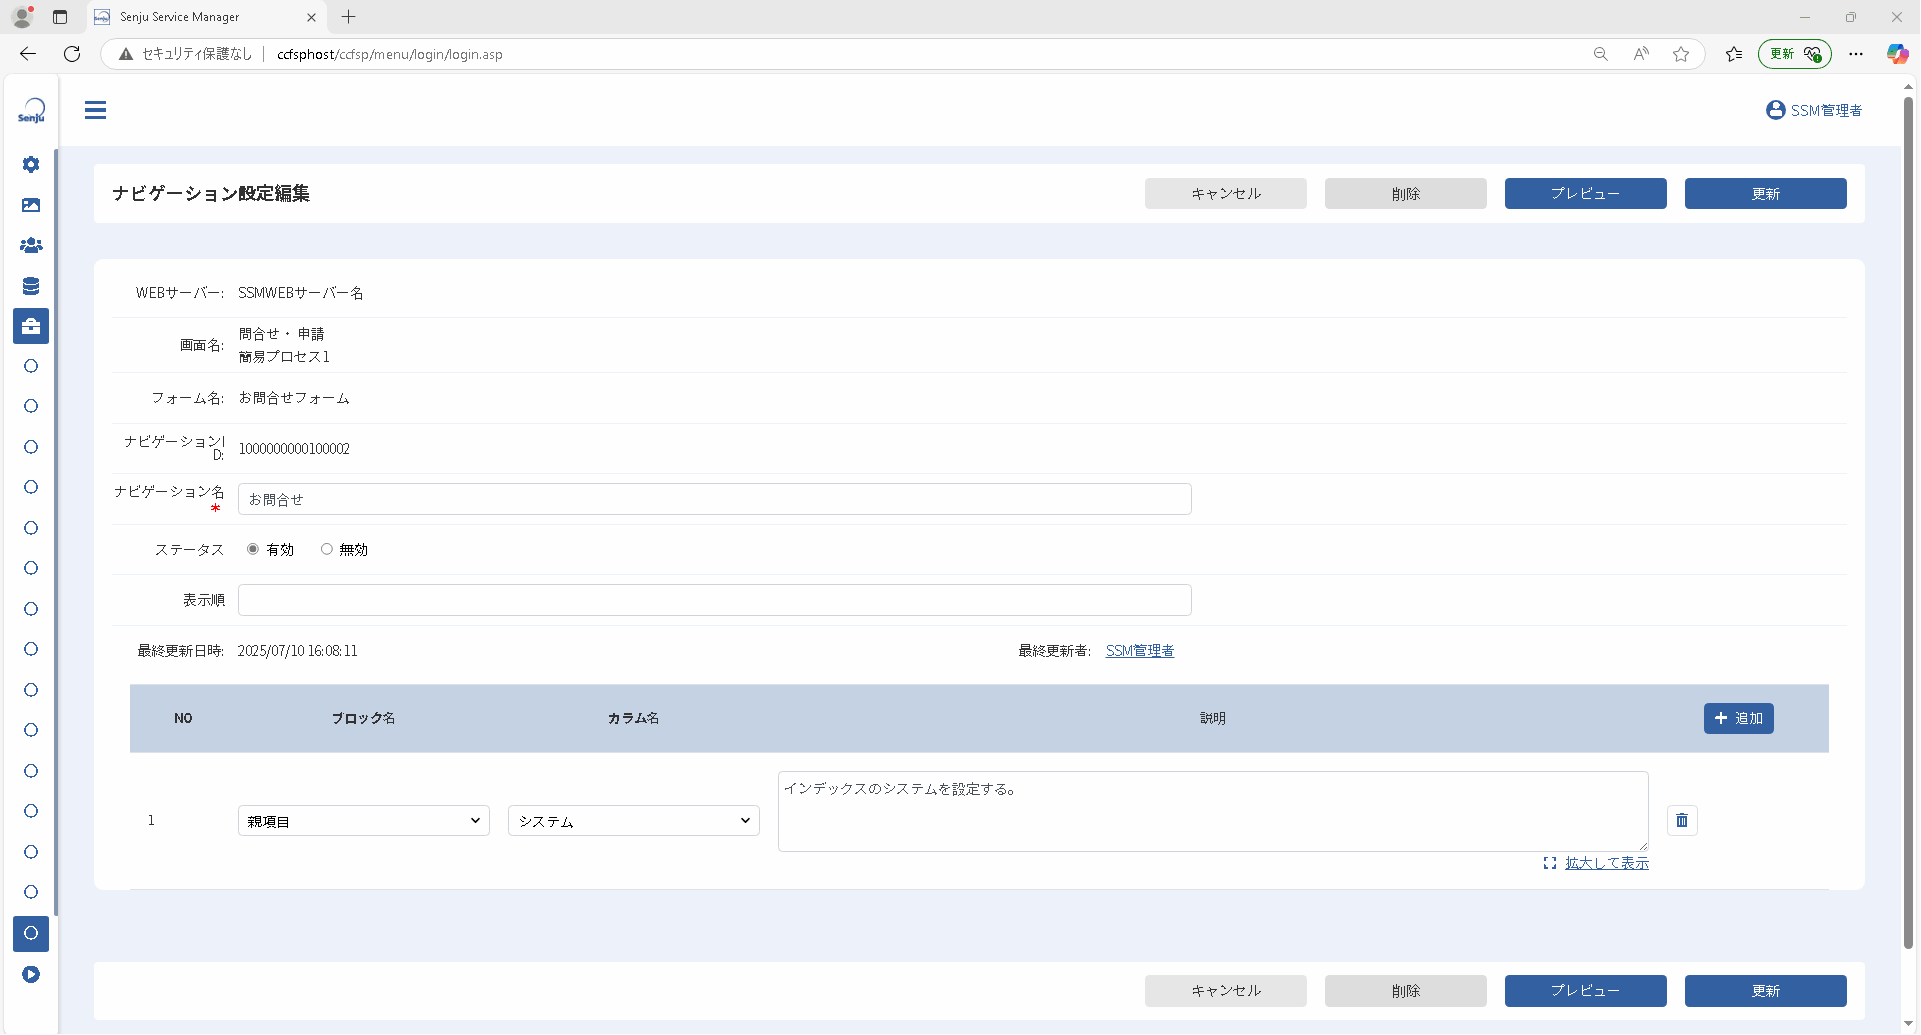This screenshot has width=1921, height=1035.
Task: Click the bottom 削除 button
Action: (1406, 991)
